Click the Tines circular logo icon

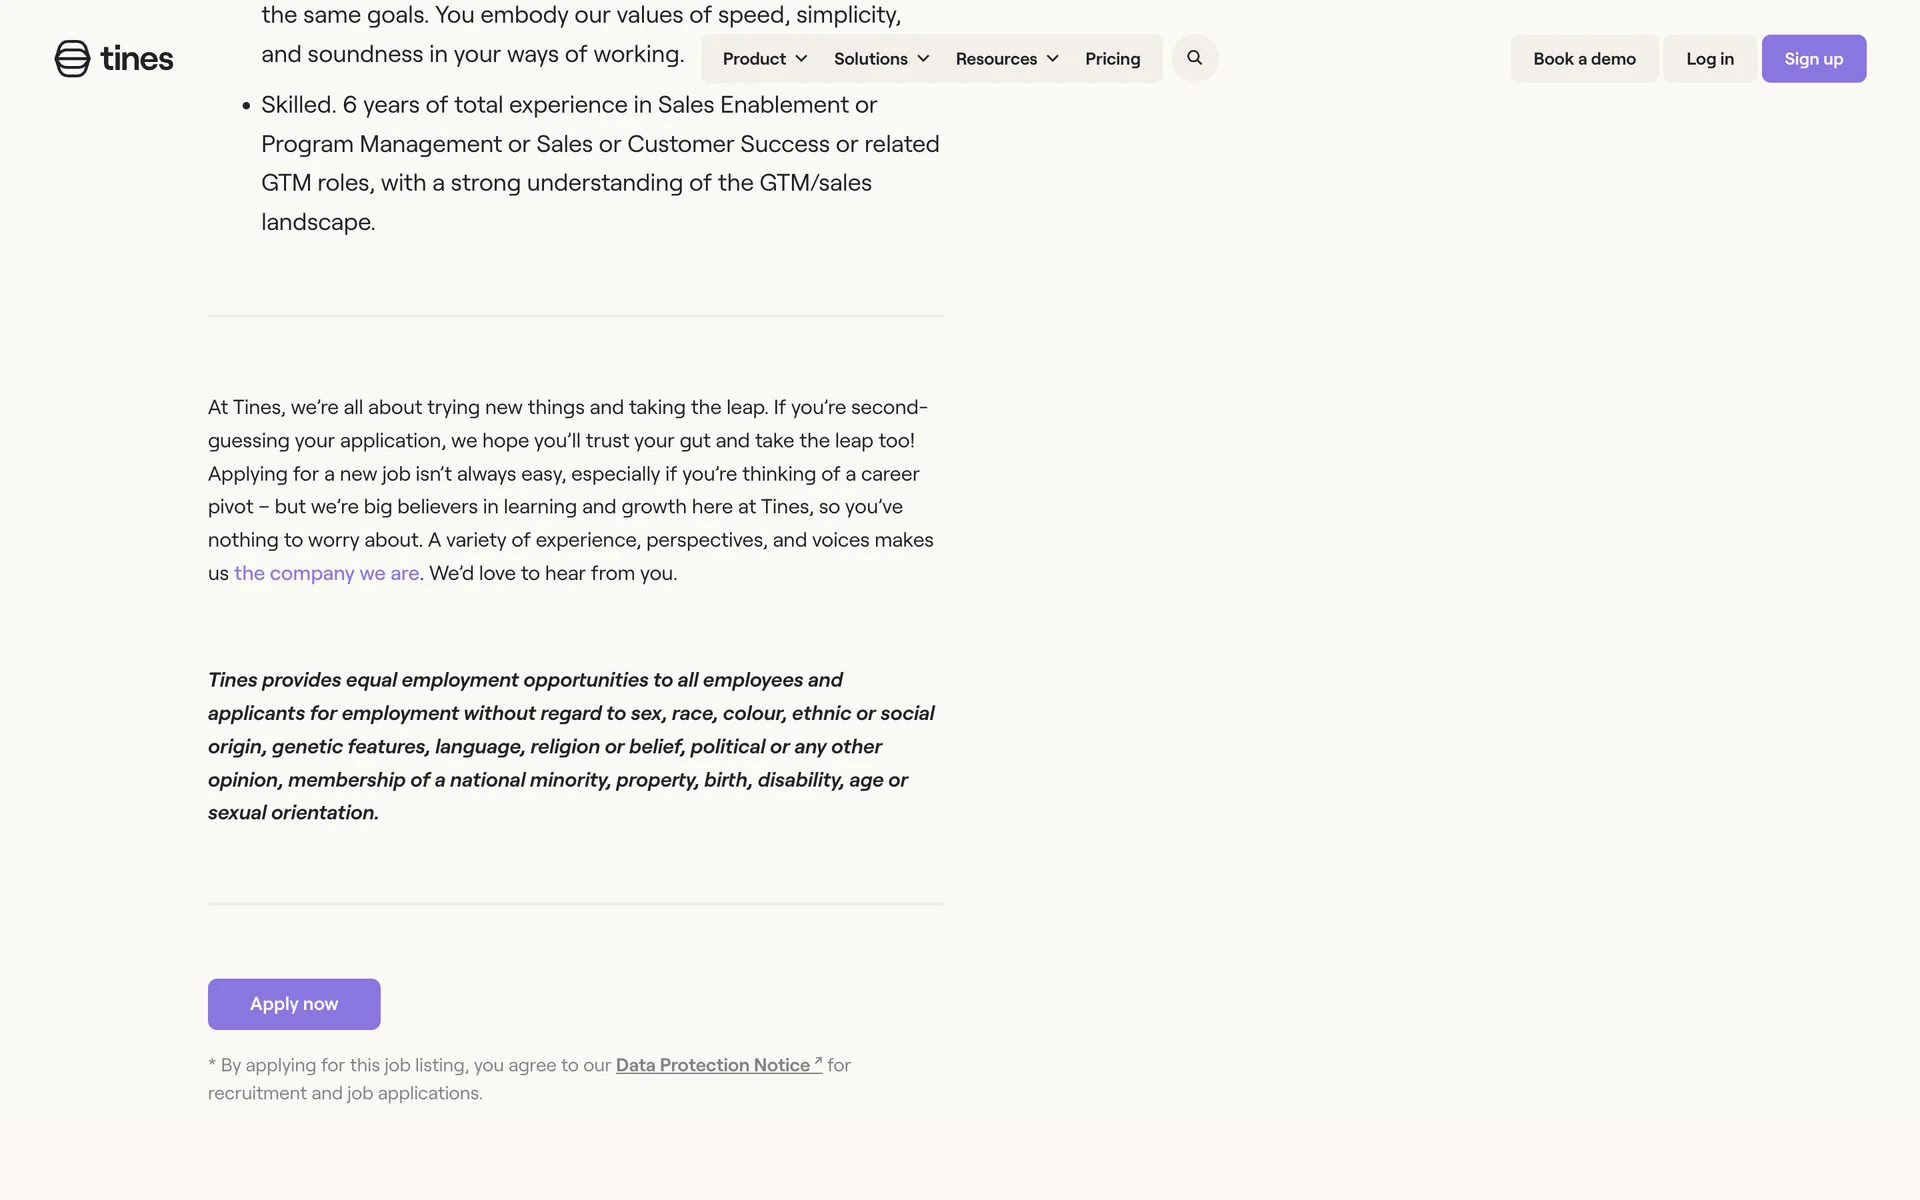(72, 59)
